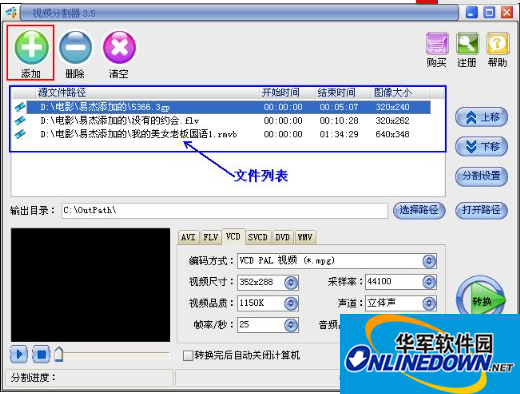Expand the encoding method (编码方式) dropdown
Screen dimensions: 520x394
429,261
